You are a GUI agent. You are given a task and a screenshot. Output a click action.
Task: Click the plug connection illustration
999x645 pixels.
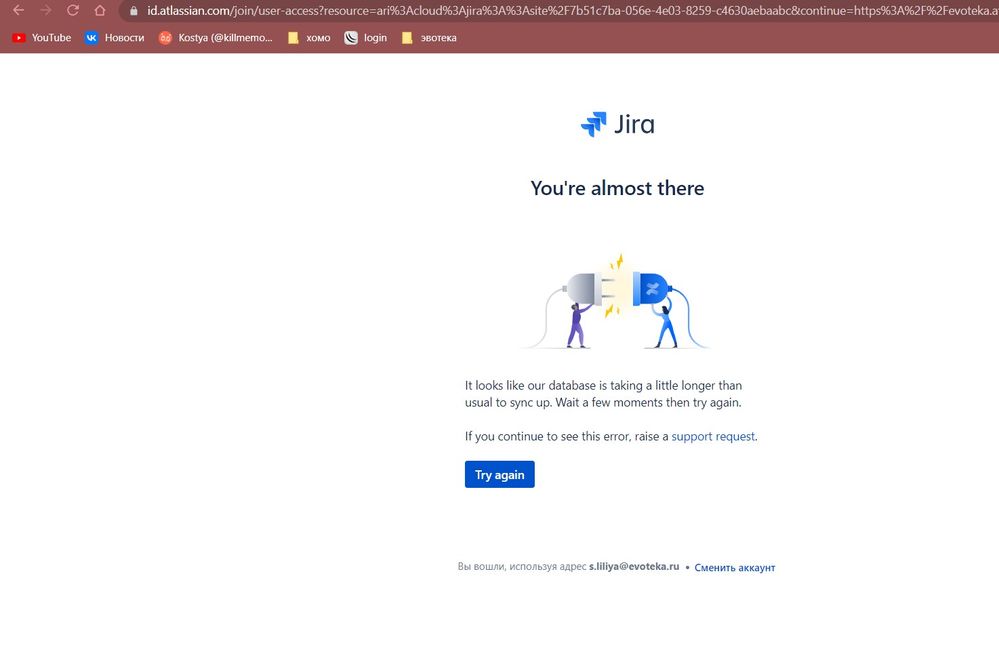click(617, 301)
